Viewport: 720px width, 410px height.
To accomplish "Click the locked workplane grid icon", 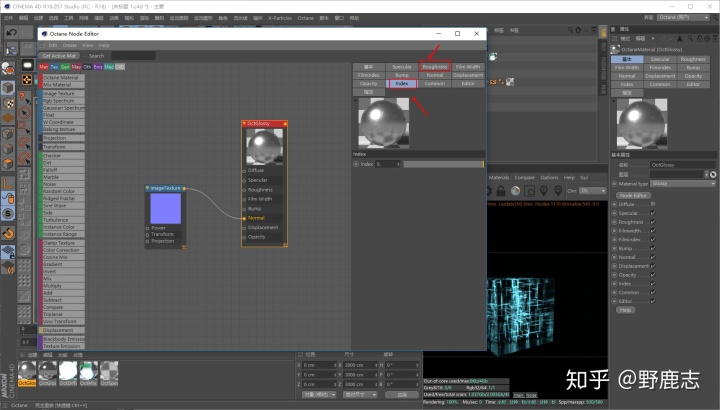I will pyautogui.click(x=8, y=252).
